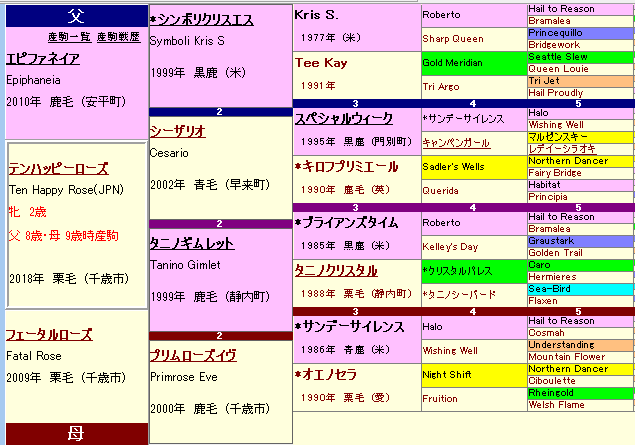This screenshot has width=635, height=445.
Task: Click Queen Louie cell
Action: [580, 69]
